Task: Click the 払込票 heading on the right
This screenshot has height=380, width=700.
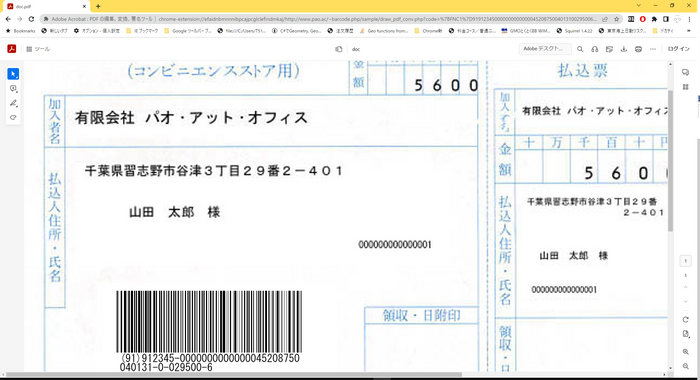Action: (x=583, y=71)
